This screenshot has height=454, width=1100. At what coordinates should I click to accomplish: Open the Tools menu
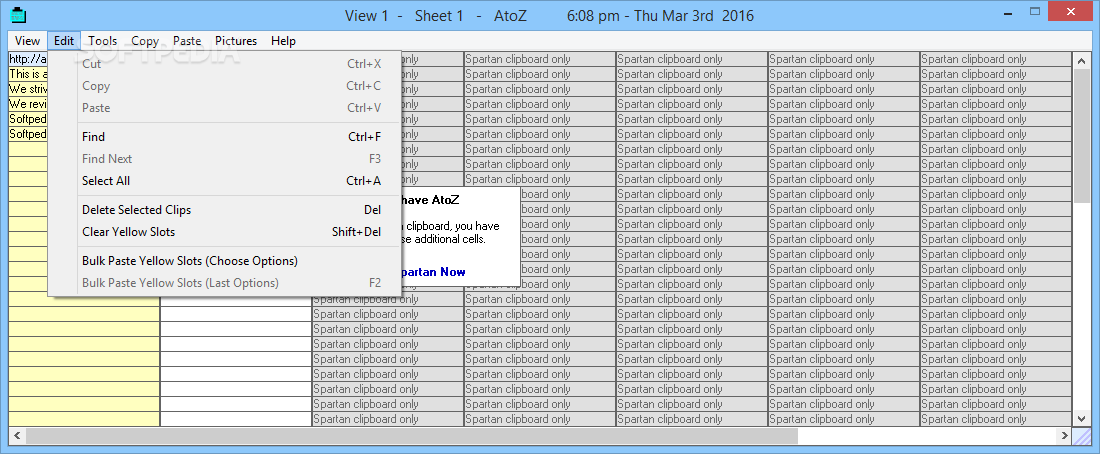coord(102,41)
